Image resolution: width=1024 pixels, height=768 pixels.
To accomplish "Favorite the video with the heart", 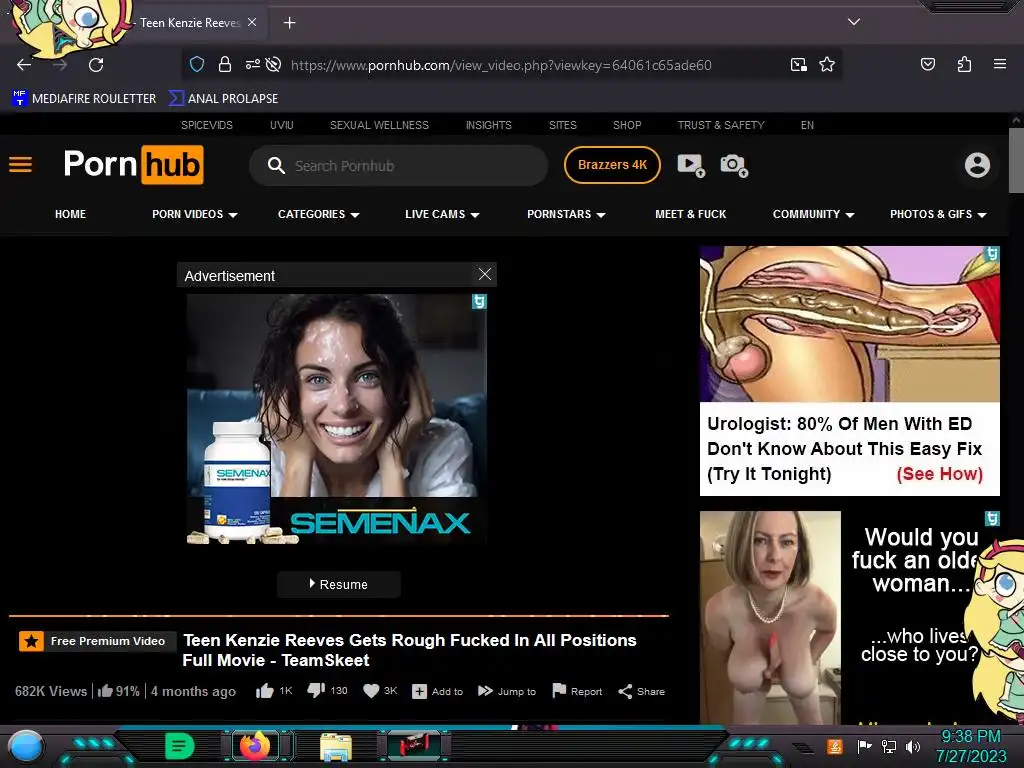I will pyautogui.click(x=380, y=691).
